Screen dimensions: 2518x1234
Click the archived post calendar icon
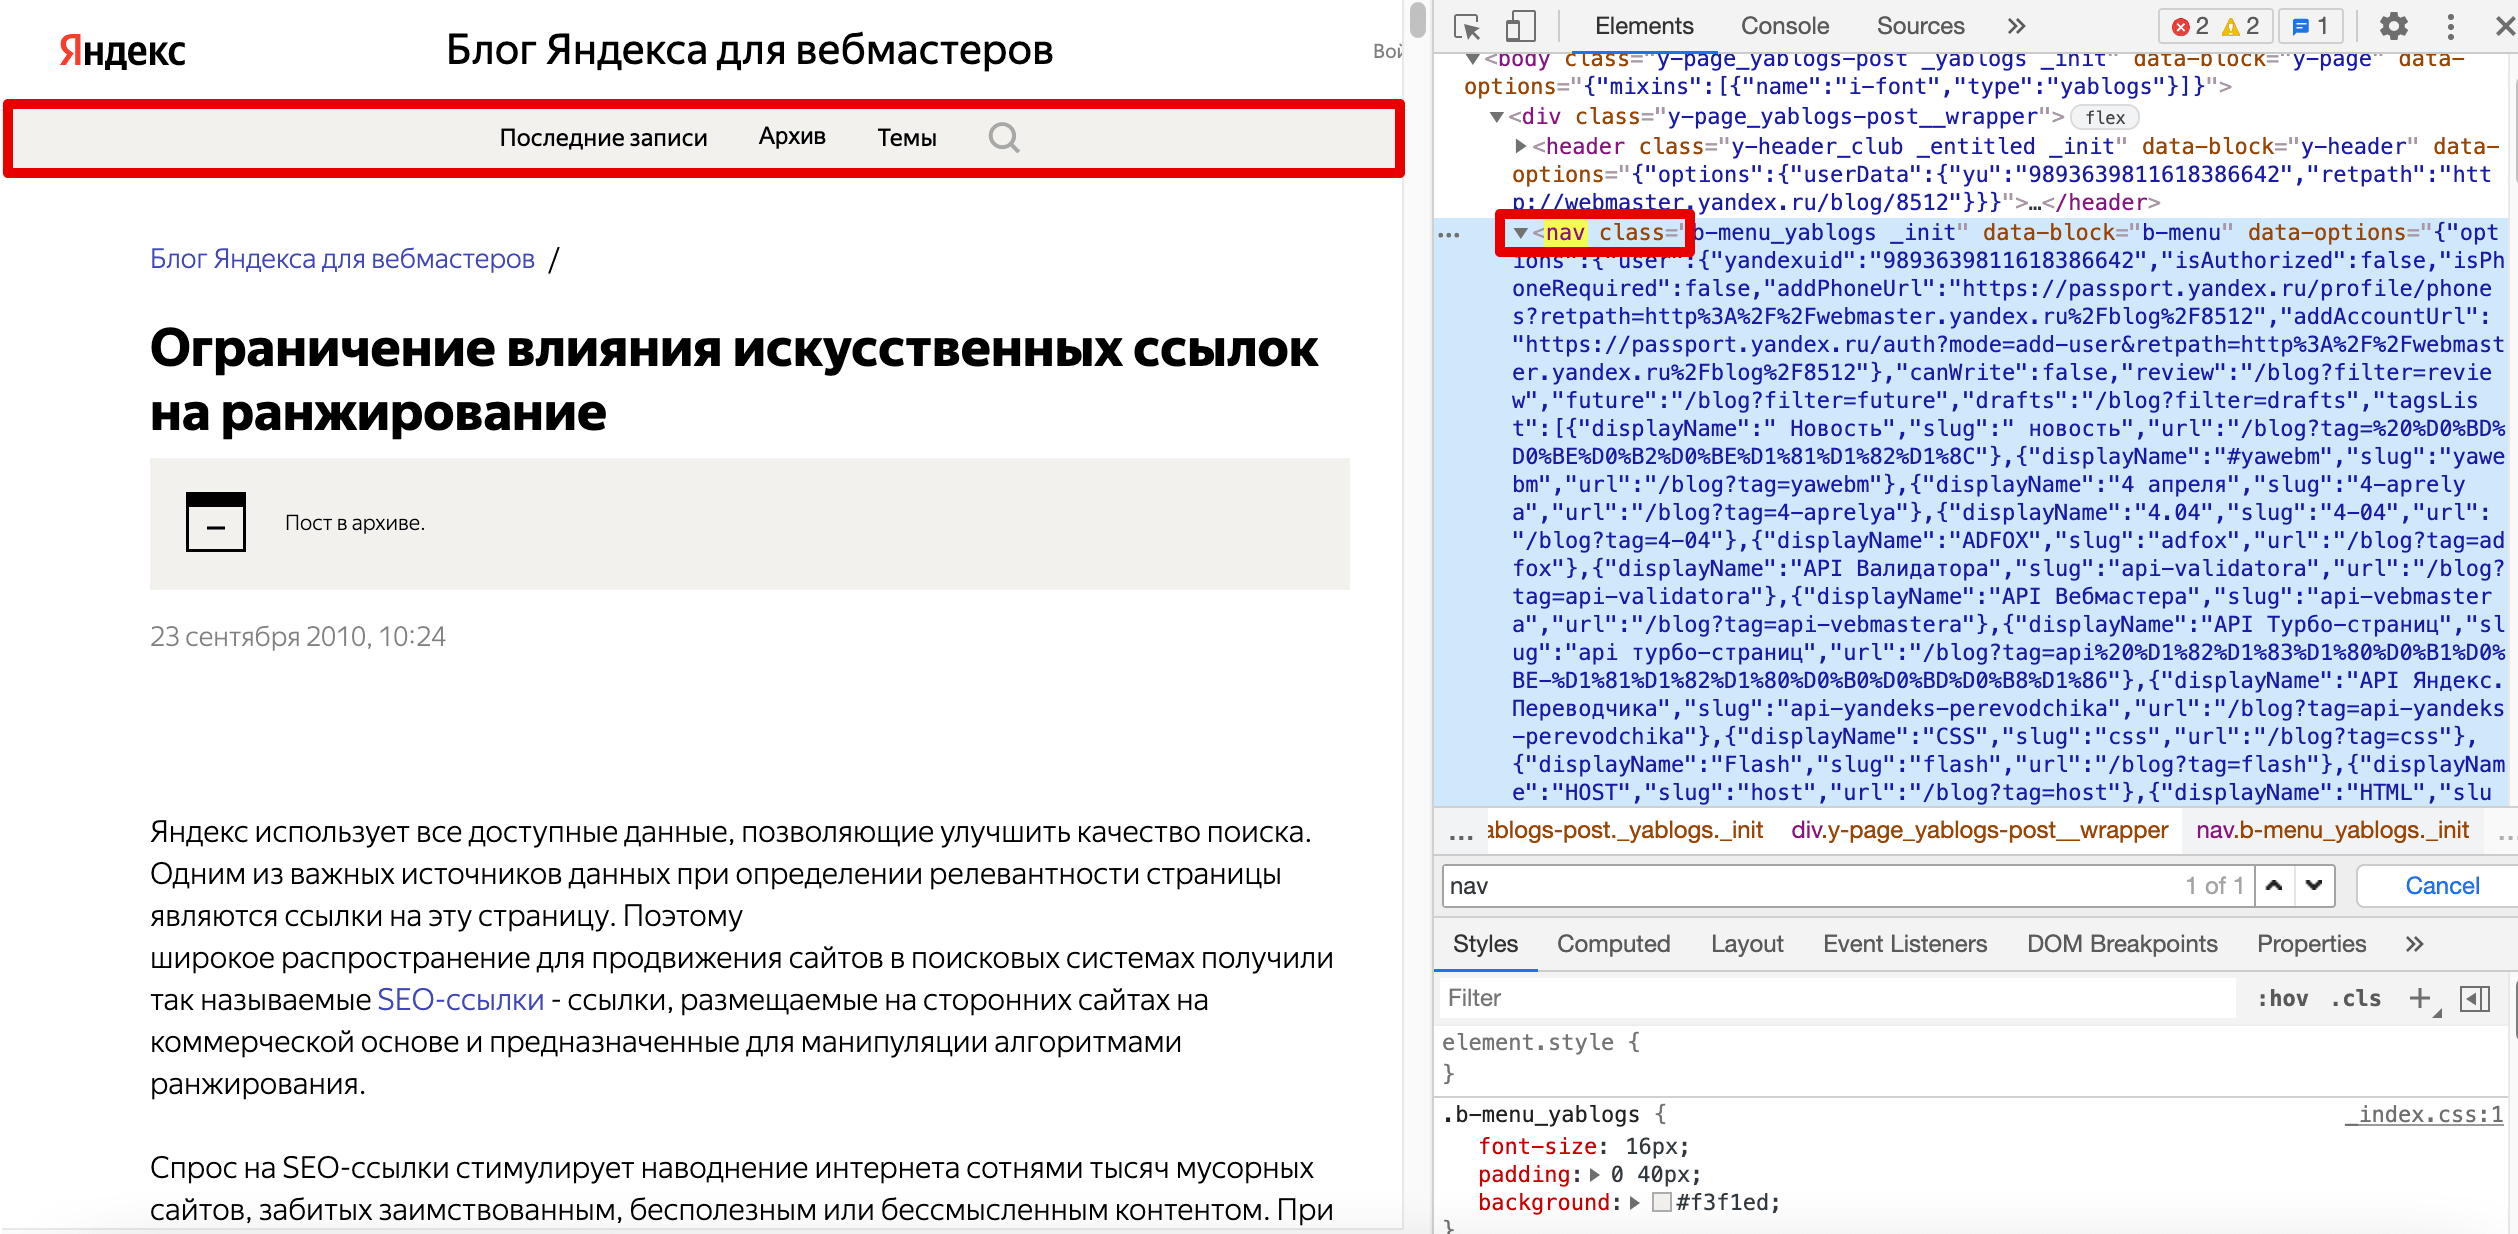pos(216,522)
